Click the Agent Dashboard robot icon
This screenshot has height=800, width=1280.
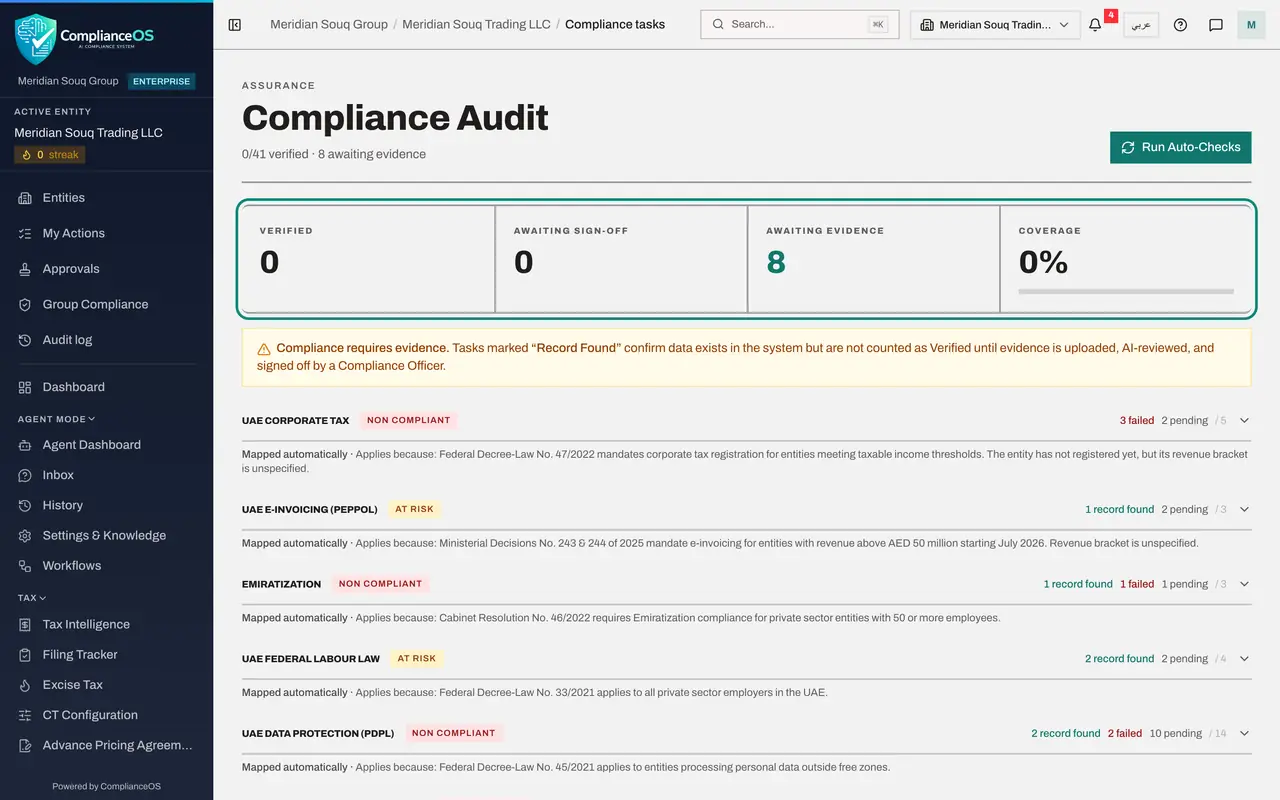tap(25, 445)
